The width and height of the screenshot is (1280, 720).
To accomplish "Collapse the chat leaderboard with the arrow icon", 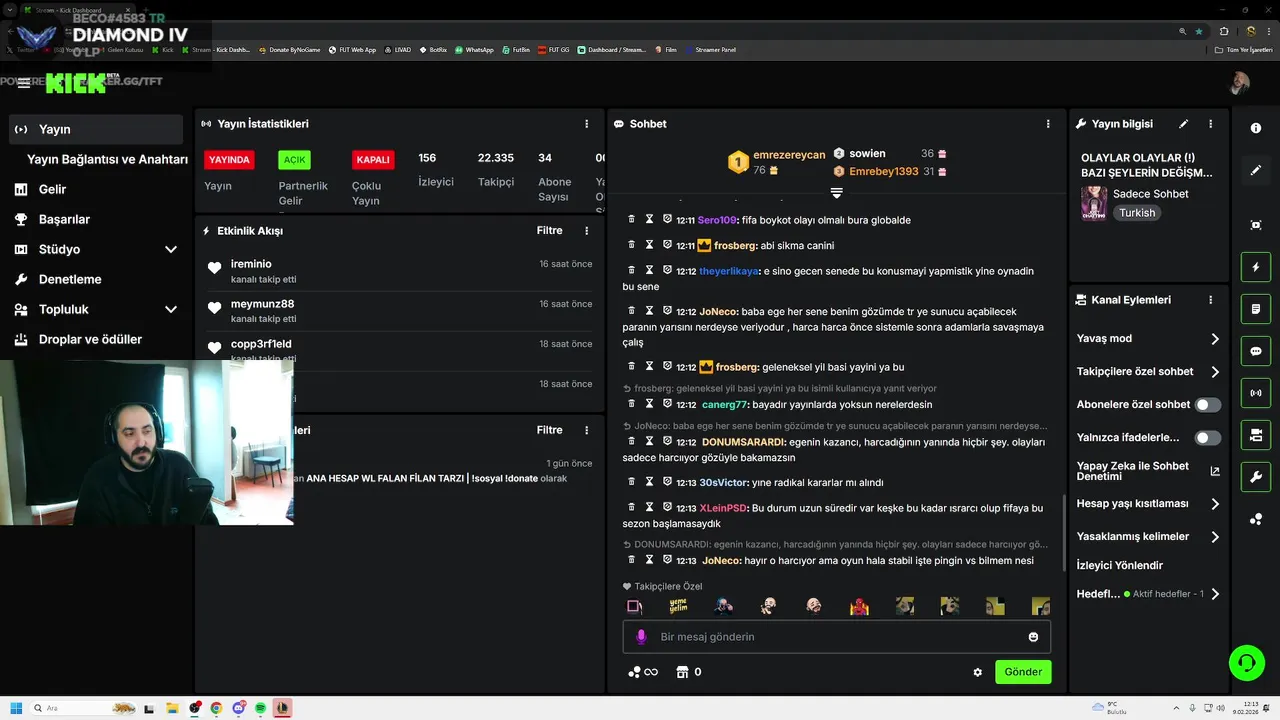I will 837,192.
